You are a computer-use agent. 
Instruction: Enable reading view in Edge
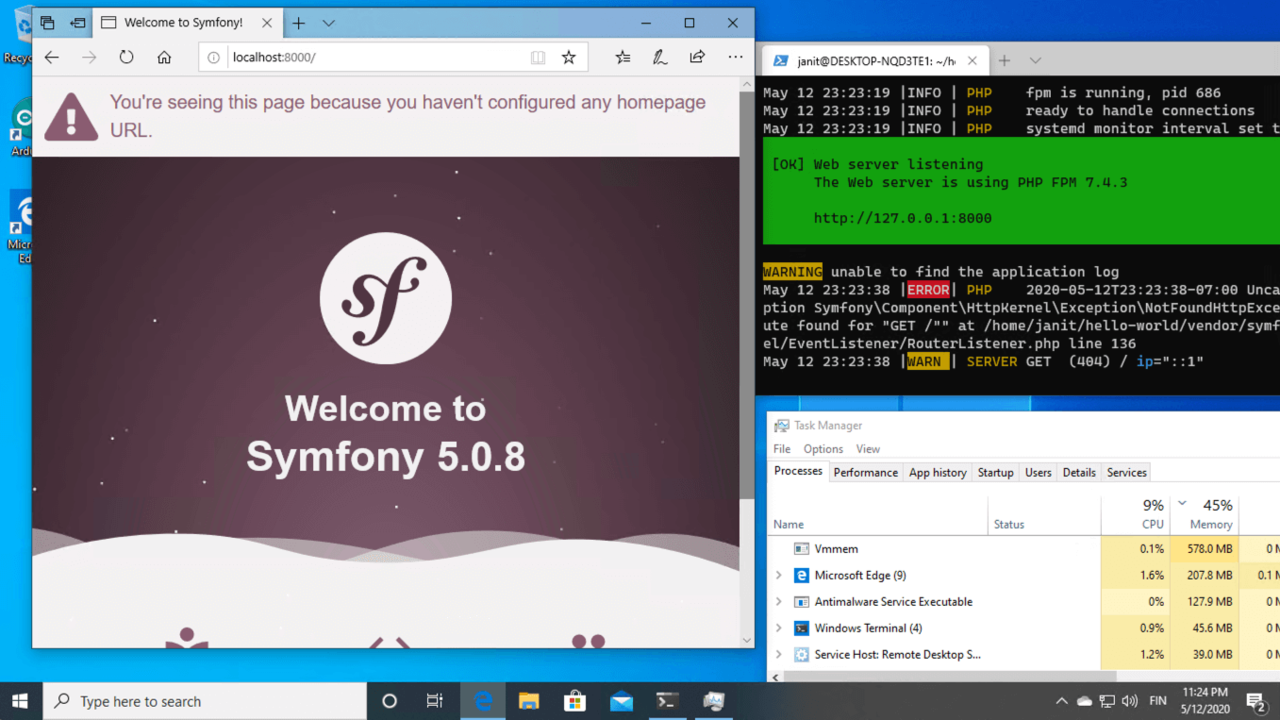coord(538,57)
